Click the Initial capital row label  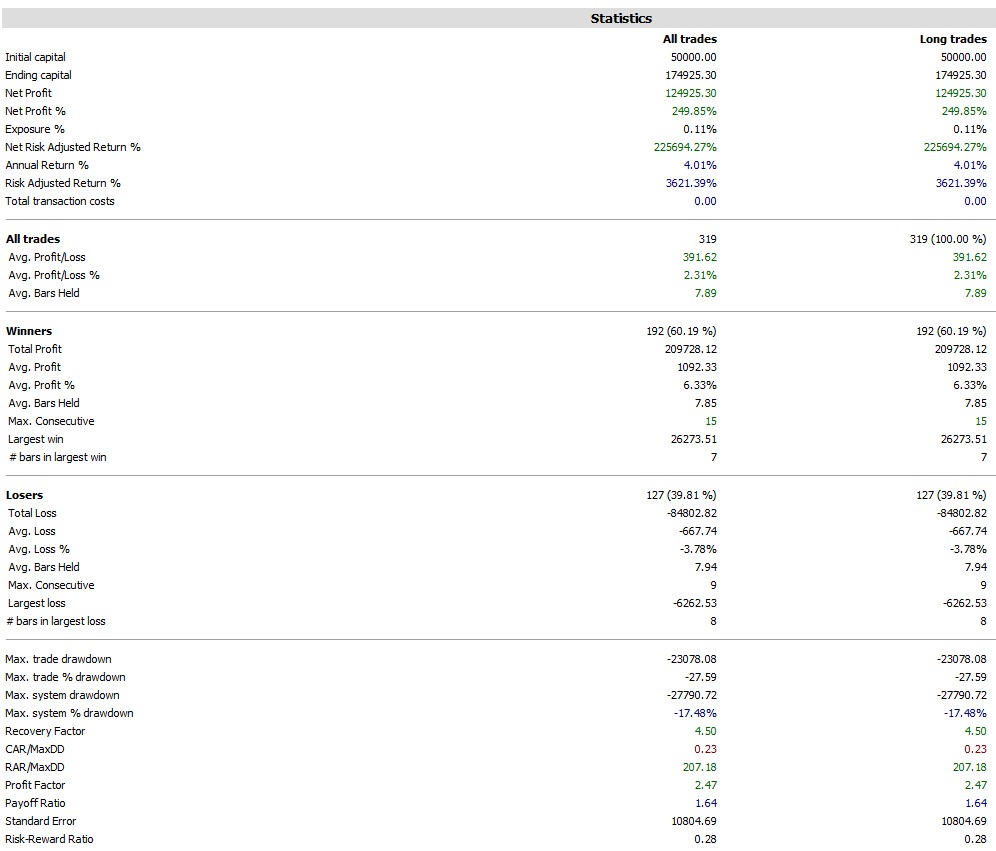click(35, 57)
